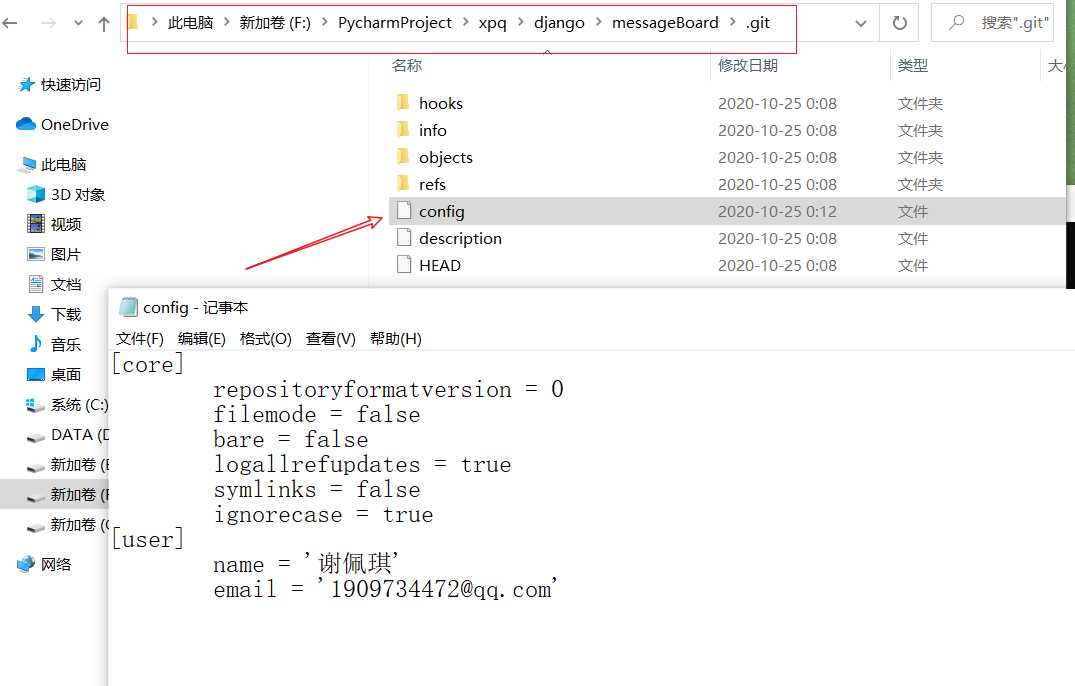
Task: Click the 下载 blue arrow icon
Action: (36, 315)
